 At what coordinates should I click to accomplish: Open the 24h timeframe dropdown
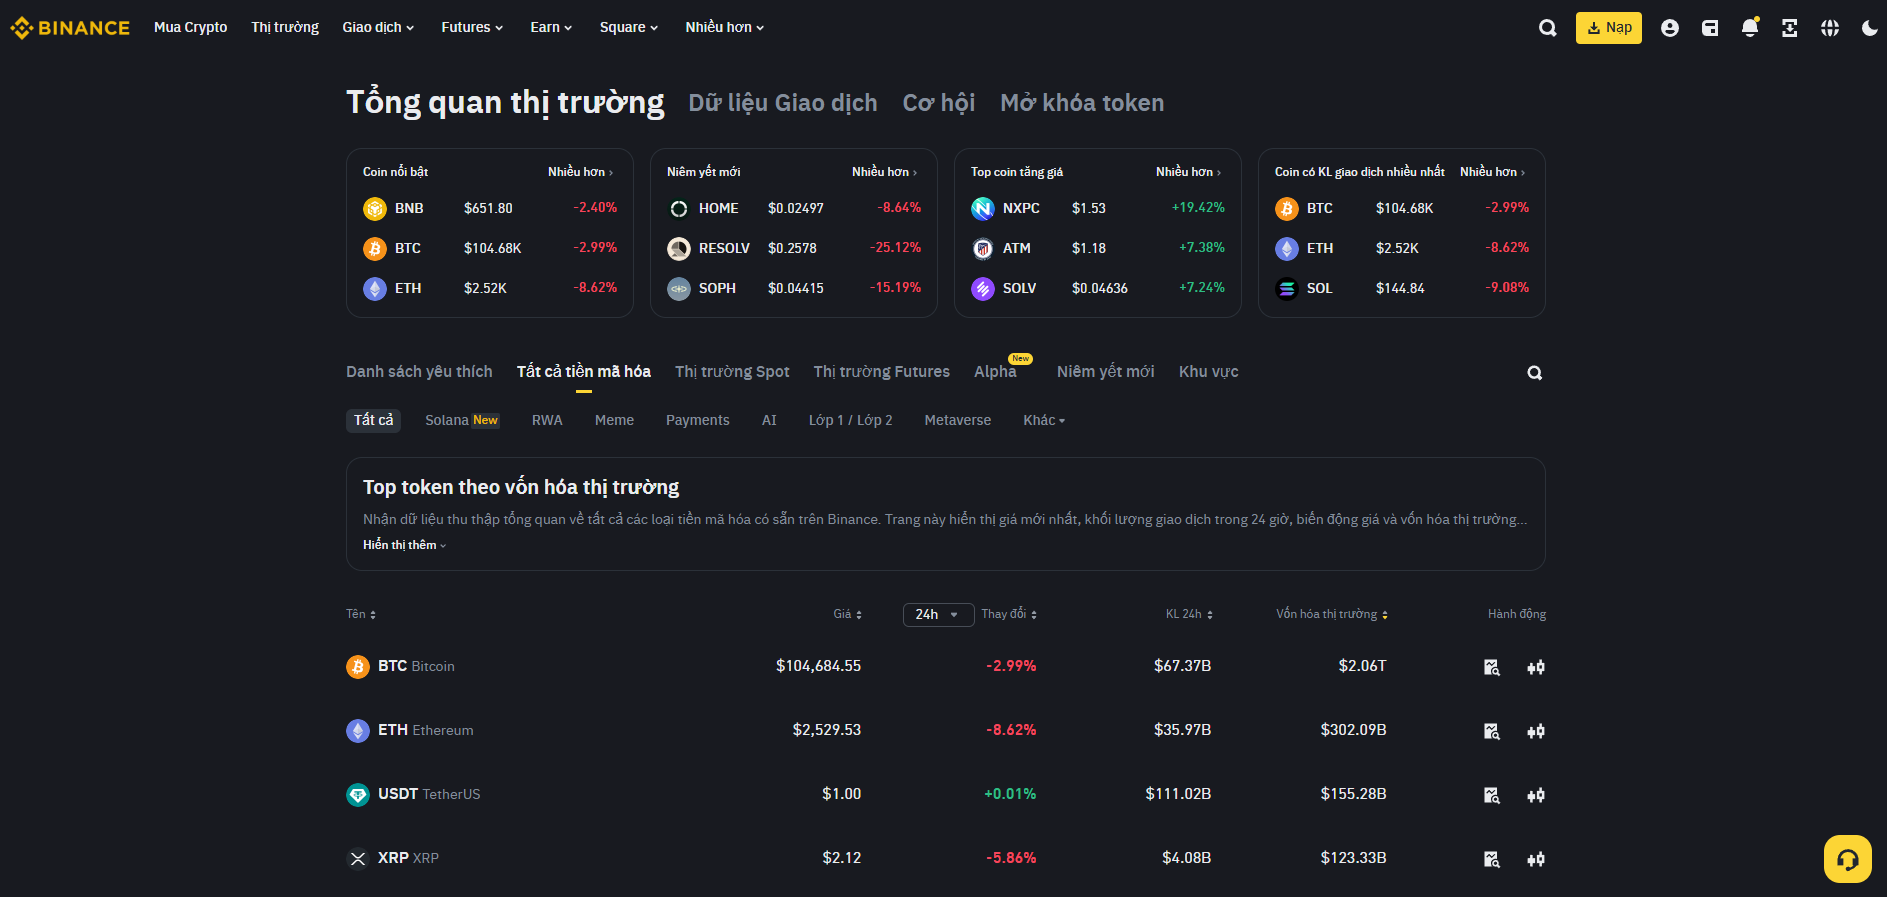(x=938, y=615)
